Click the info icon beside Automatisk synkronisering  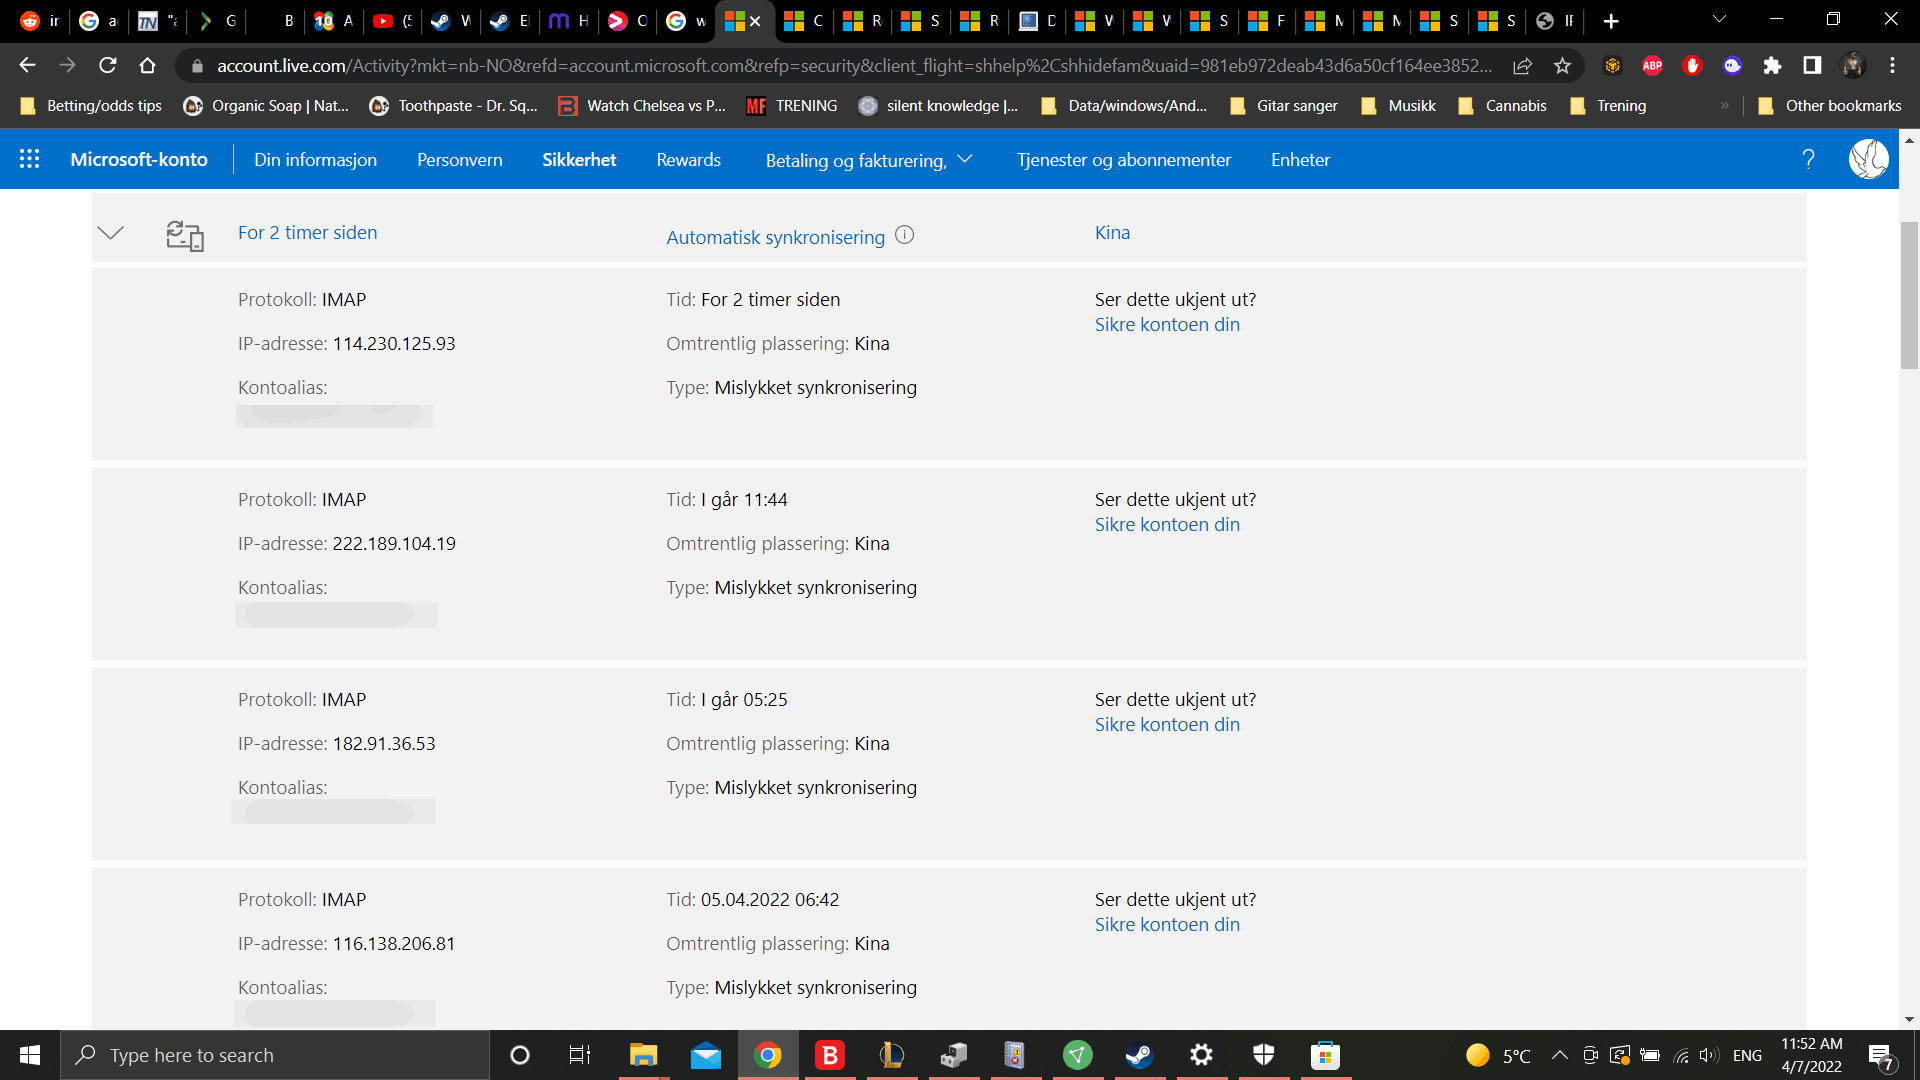click(904, 235)
